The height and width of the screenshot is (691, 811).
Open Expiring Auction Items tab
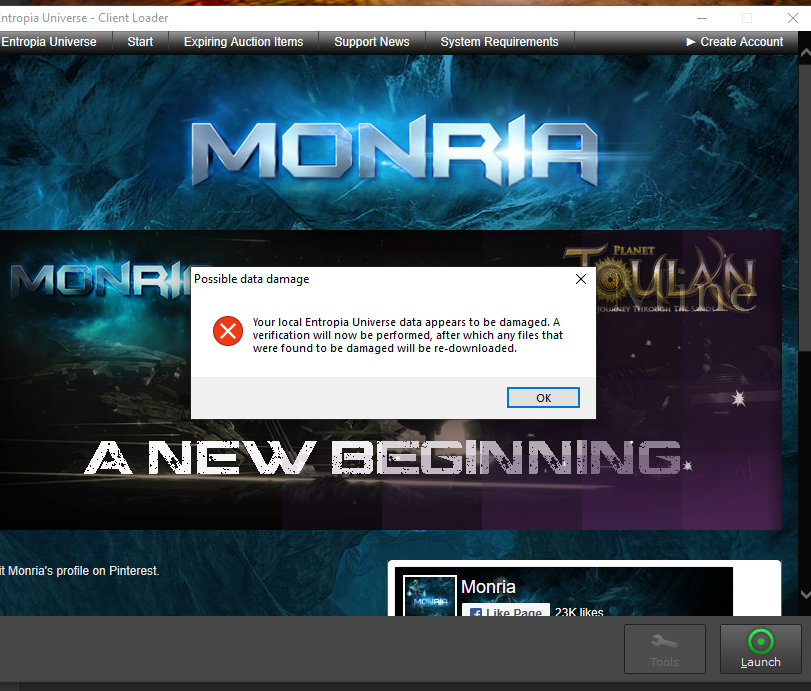pyautogui.click(x=244, y=42)
